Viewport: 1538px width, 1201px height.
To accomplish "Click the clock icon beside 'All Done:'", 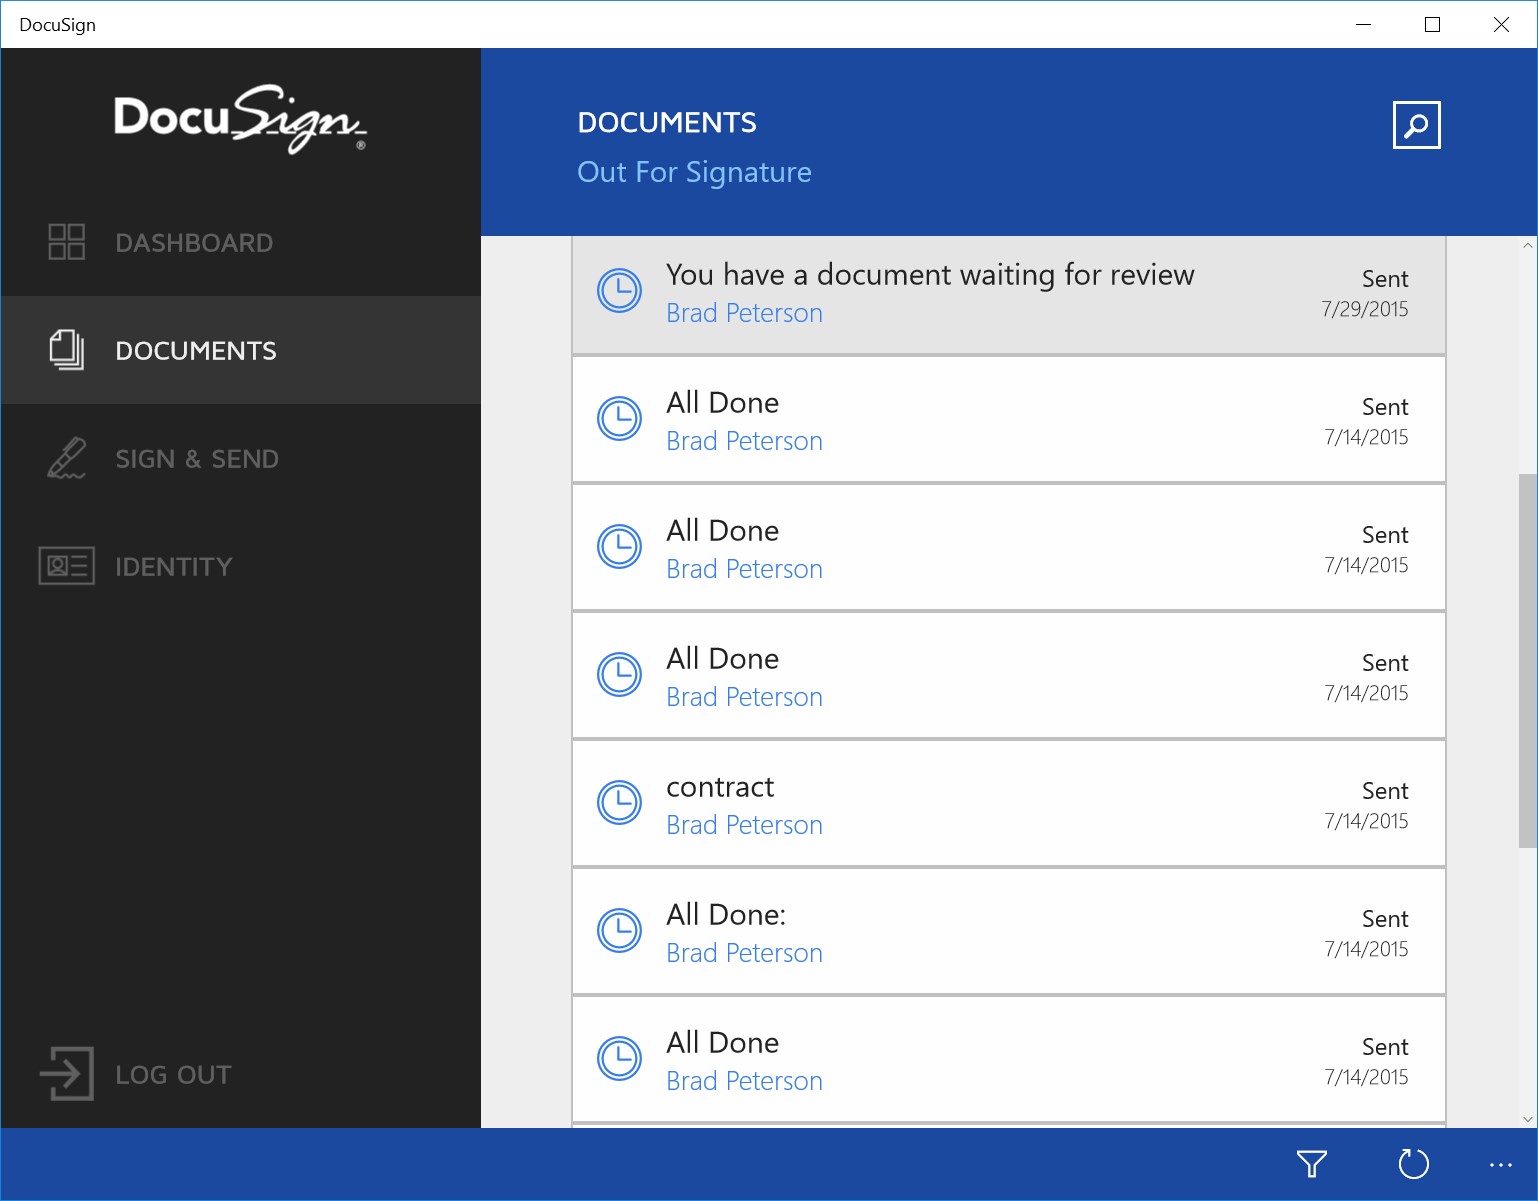I will (x=620, y=931).
